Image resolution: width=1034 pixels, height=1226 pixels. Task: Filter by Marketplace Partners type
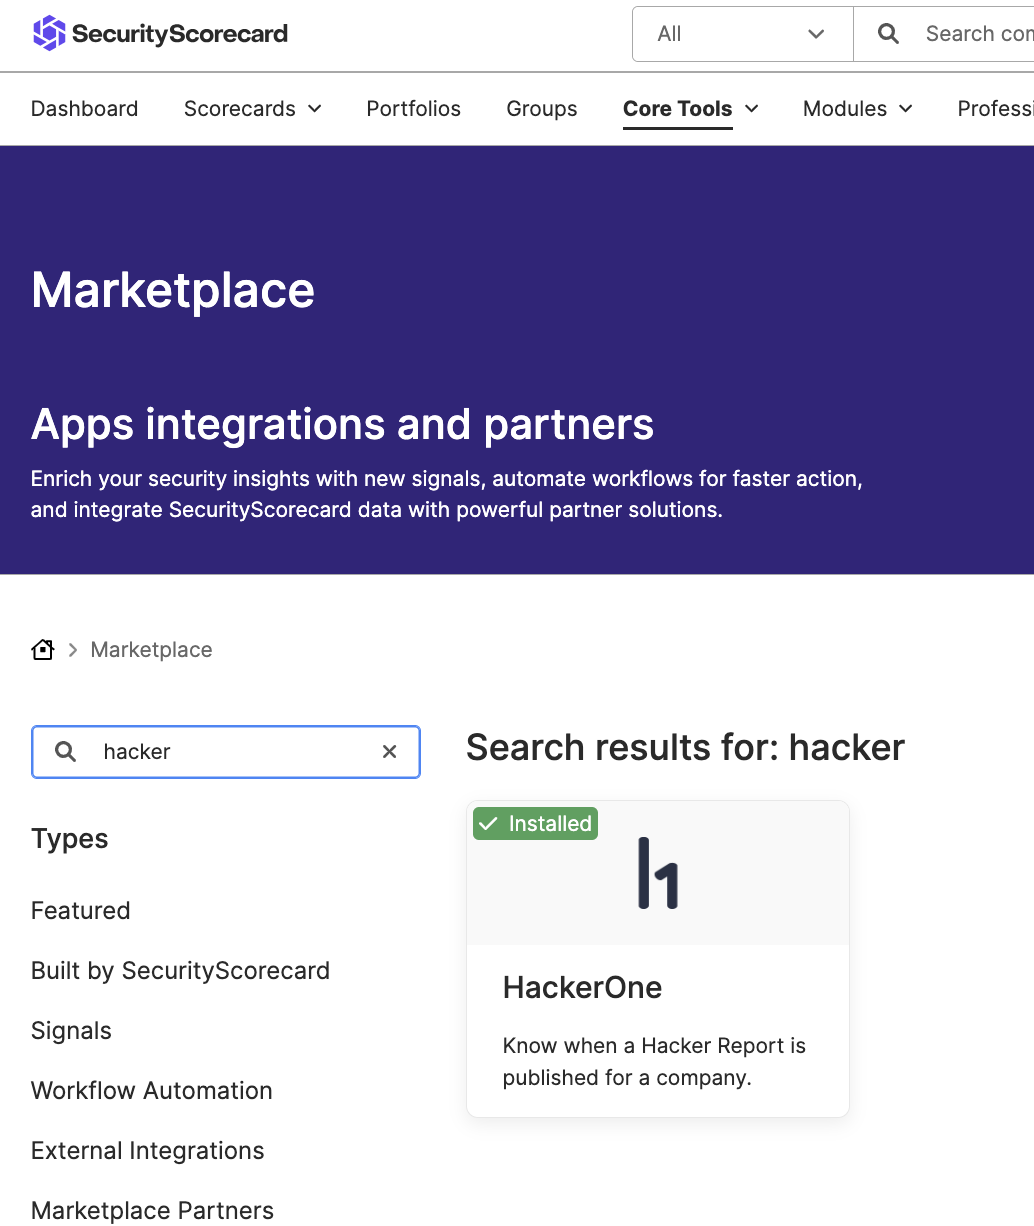click(x=153, y=1211)
